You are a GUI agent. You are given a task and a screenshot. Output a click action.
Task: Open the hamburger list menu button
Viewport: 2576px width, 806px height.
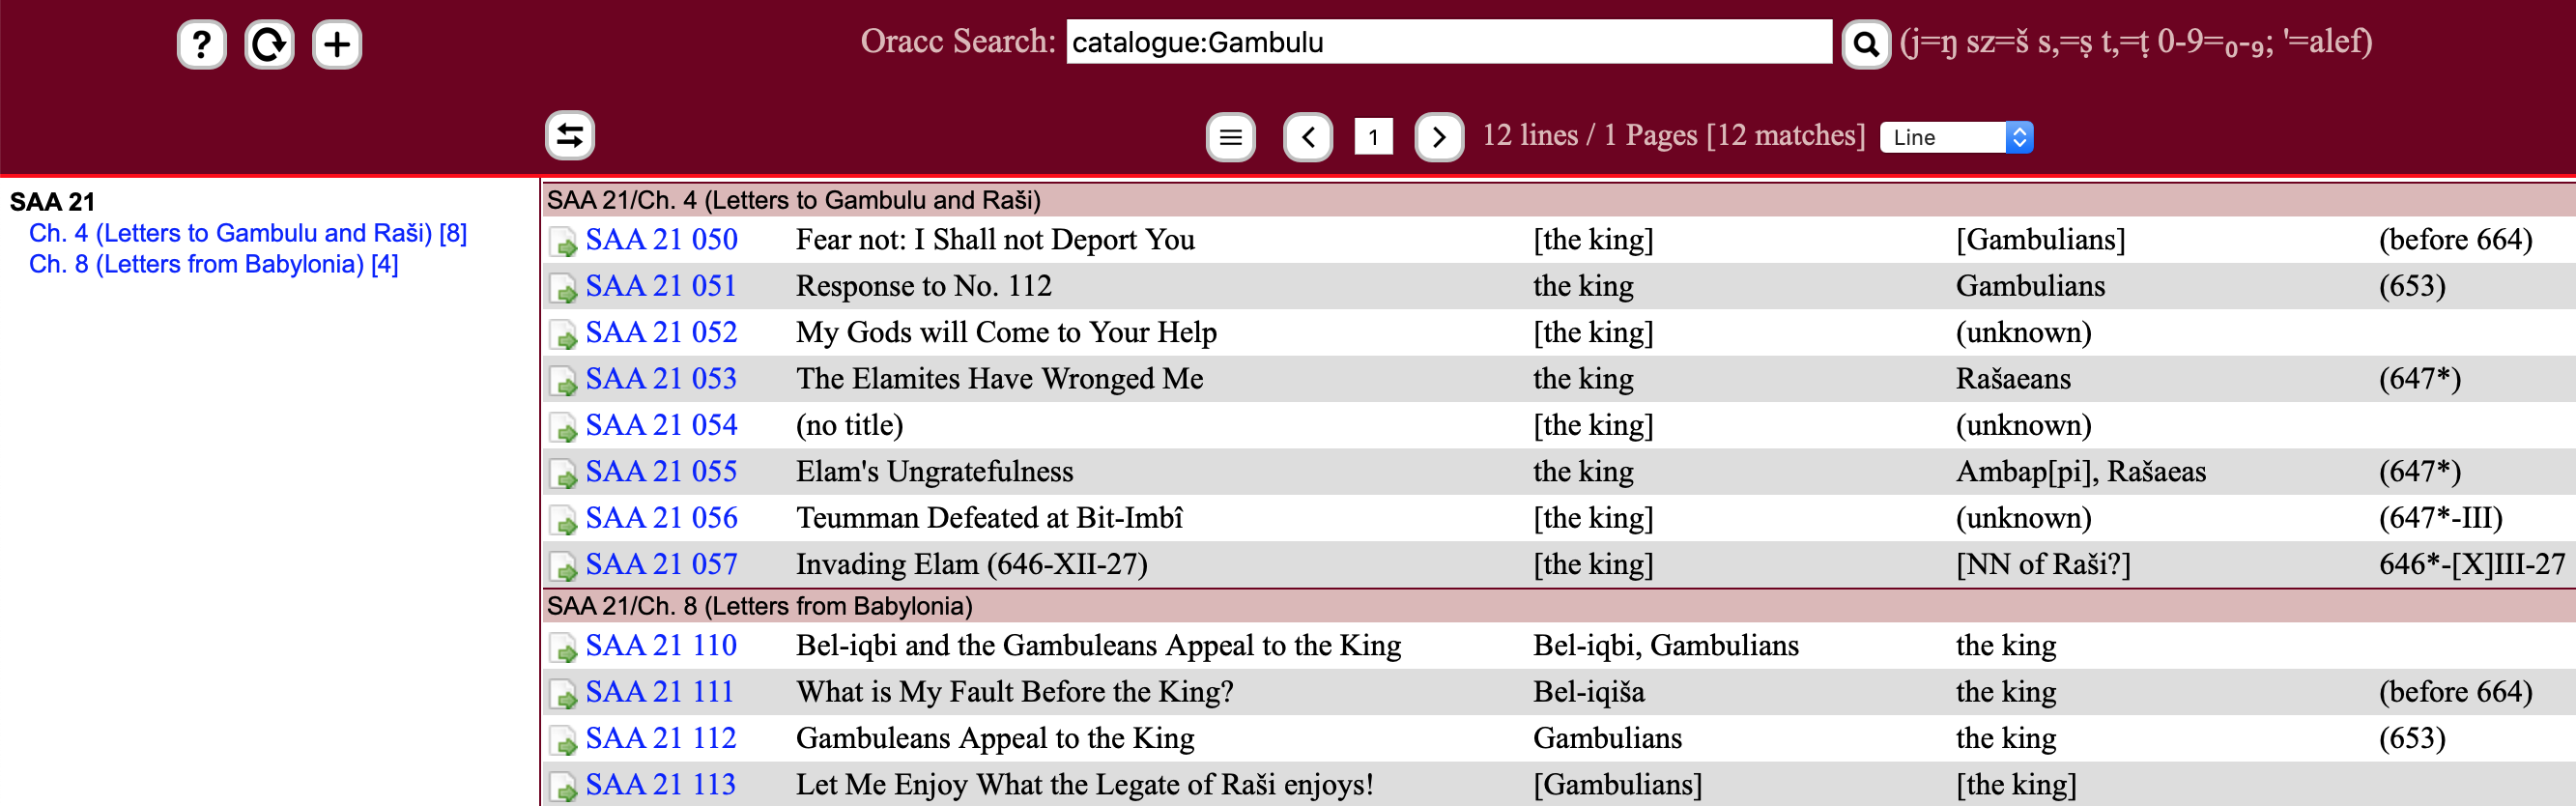1231,137
